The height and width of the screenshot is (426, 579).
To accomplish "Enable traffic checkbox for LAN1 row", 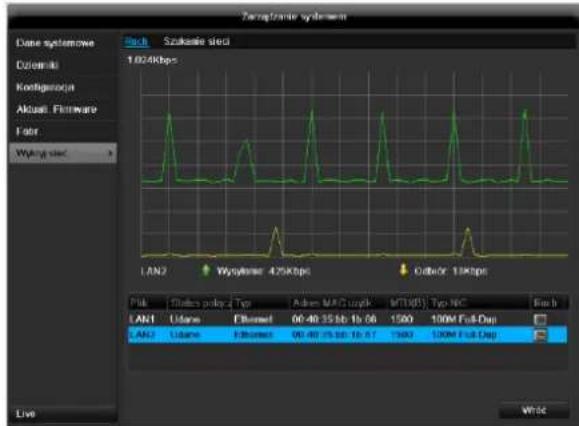I will [540, 319].
